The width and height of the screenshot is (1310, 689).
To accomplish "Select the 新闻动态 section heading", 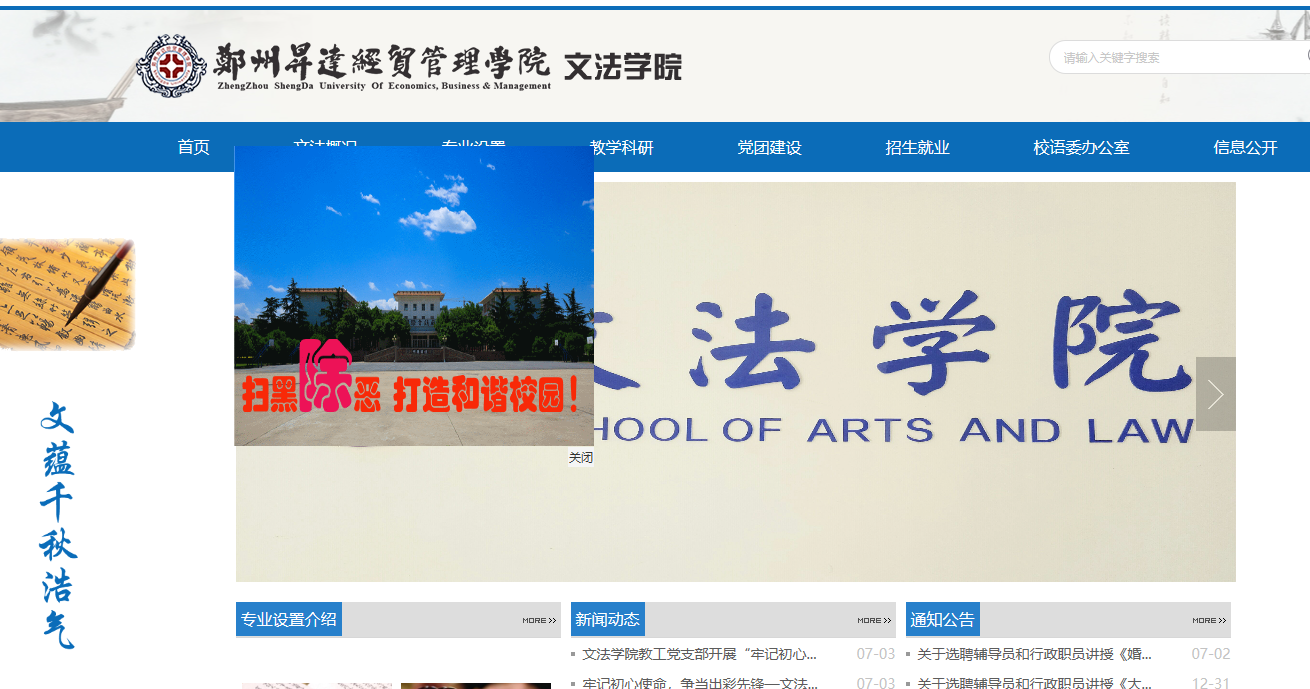I will pyautogui.click(x=607, y=620).
